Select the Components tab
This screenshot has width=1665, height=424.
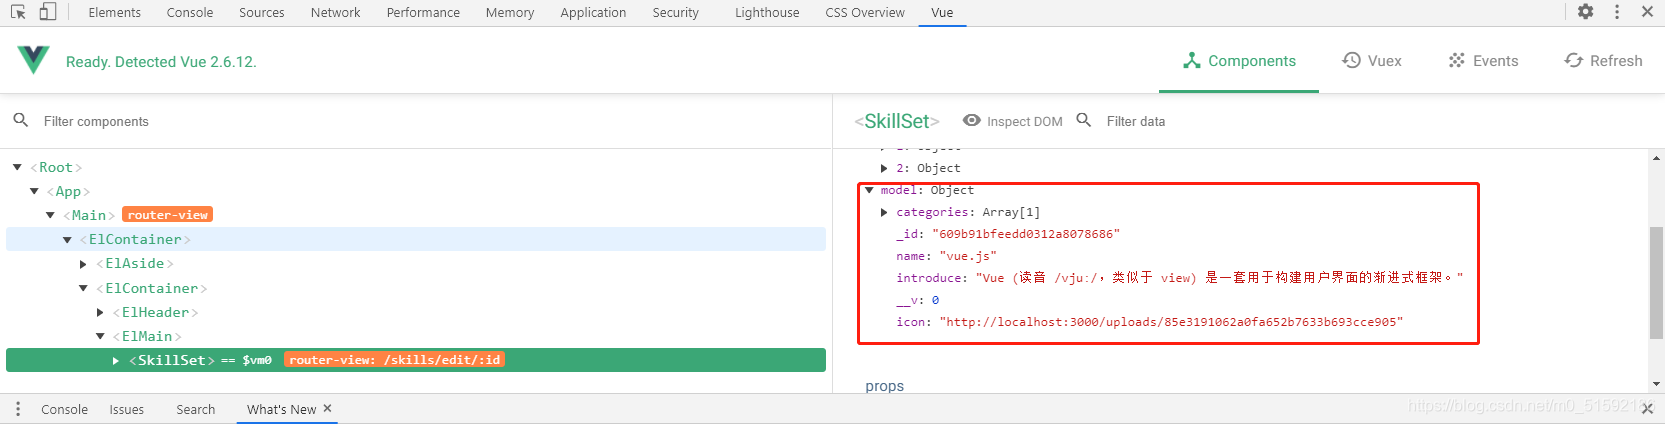[x=1239, y=61]
